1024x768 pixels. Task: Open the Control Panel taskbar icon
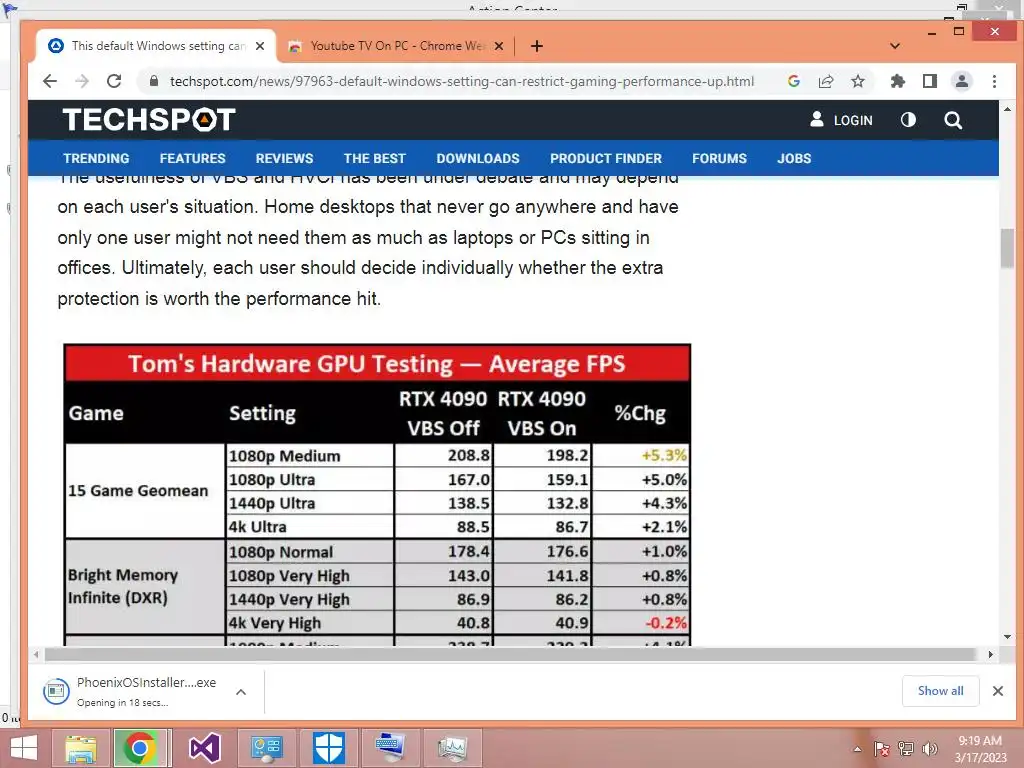click(x=266, y=748)
